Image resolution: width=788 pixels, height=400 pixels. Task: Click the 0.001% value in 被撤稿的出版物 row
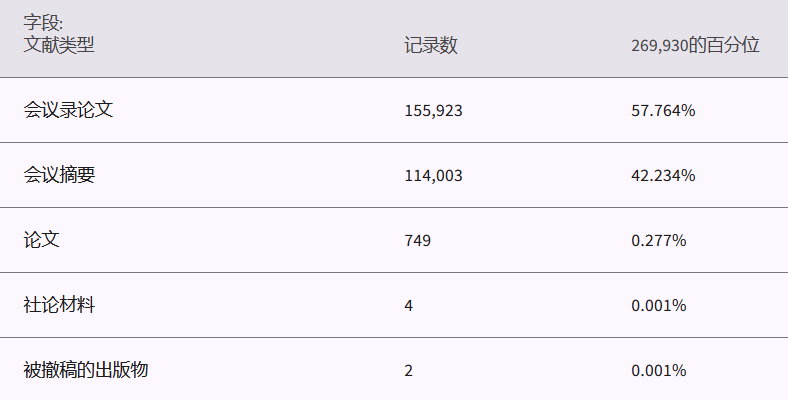(x=659, y=370)
